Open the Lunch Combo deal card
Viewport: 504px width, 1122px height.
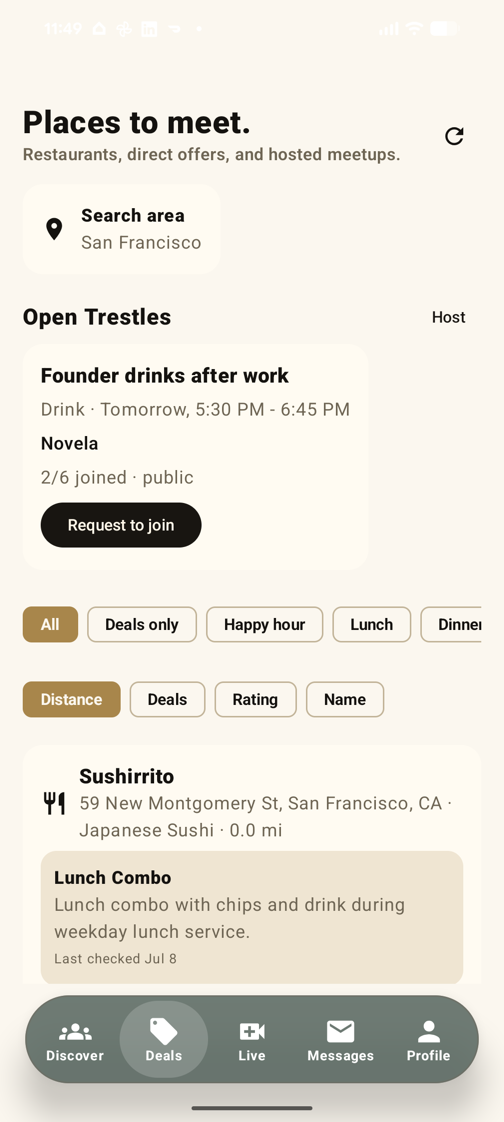click(252, 917)
